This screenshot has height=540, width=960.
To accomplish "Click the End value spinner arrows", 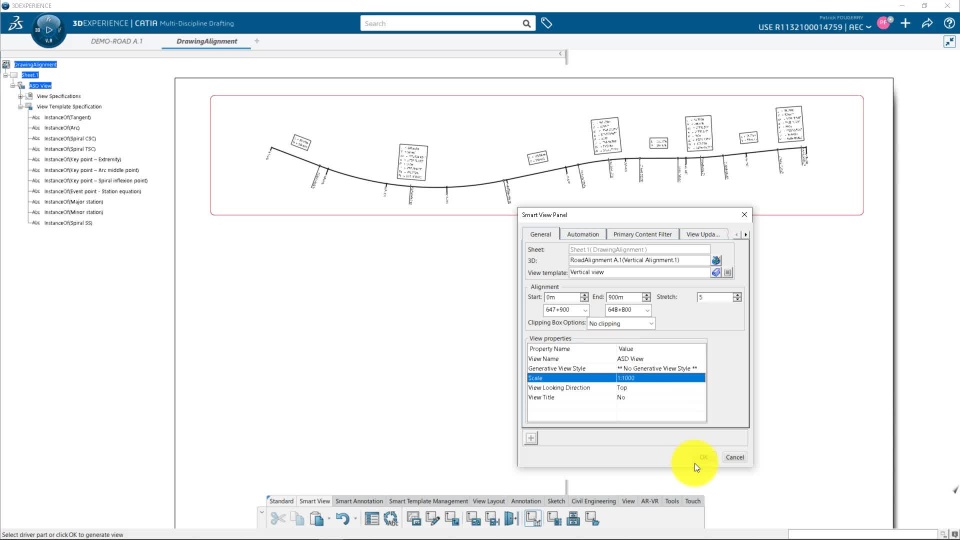I will click(647, 297).
